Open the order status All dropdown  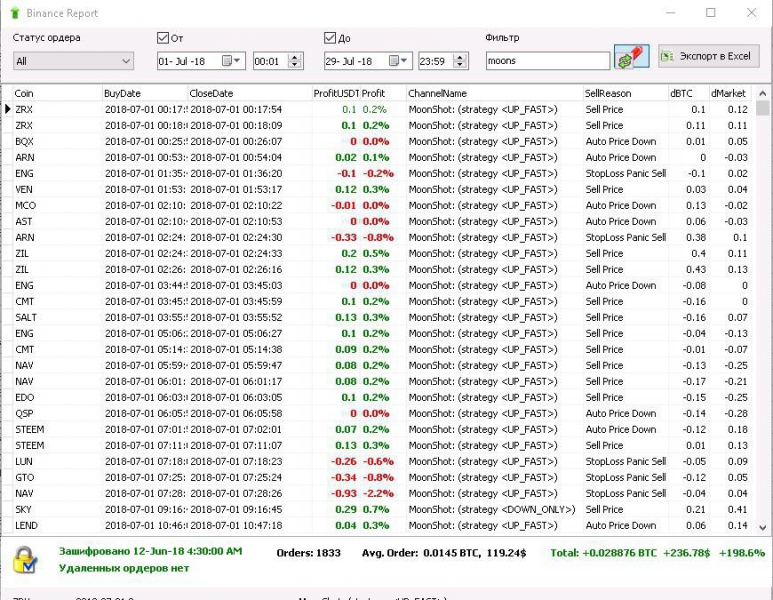(73, 61)
